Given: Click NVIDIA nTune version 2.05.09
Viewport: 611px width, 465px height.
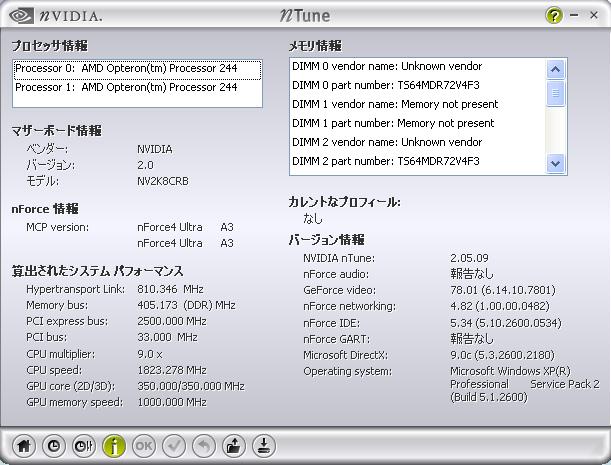Looking at the screenshot, I should [x=469, y=258].
